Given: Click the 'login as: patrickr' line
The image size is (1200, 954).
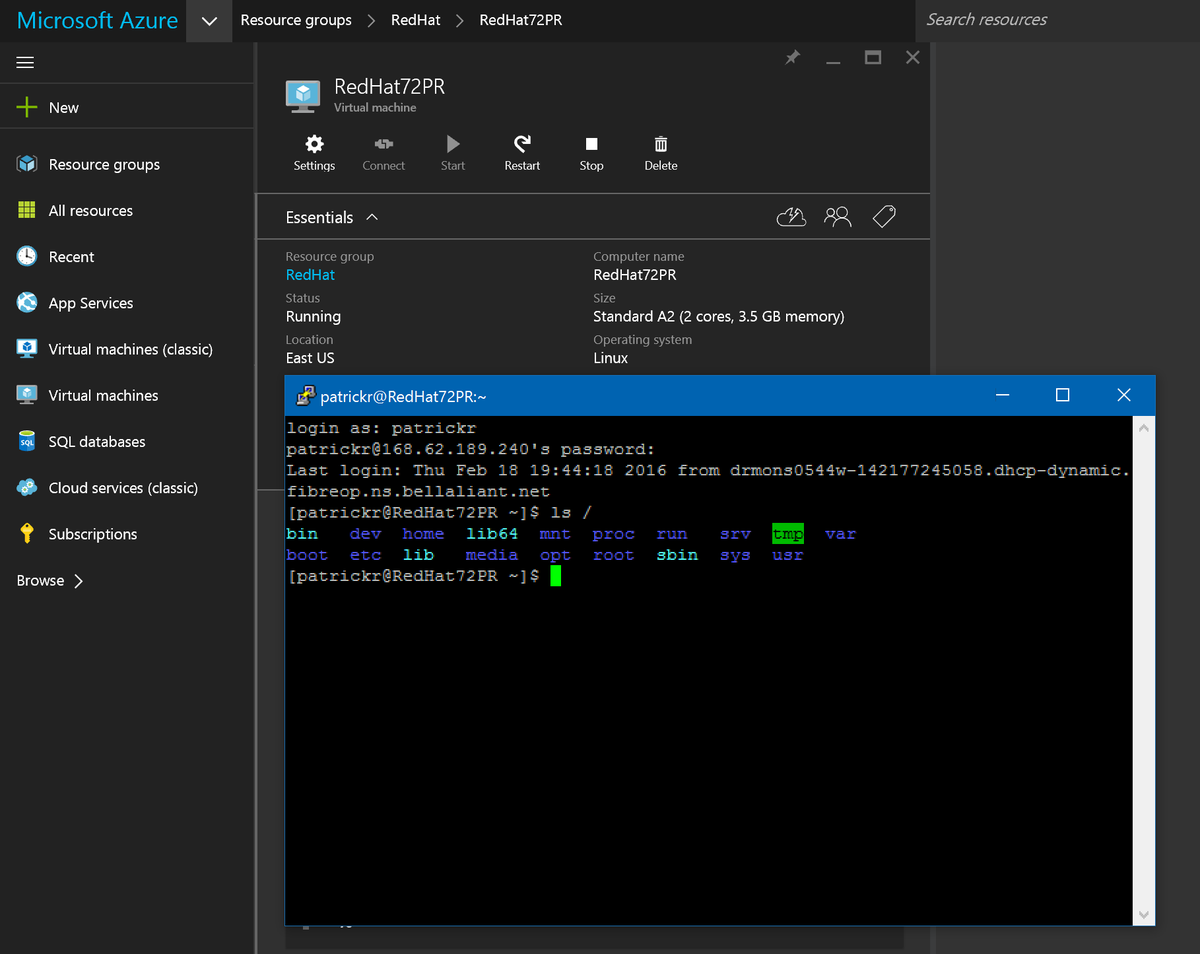Looking at the screenshot, I should tap(381, 428).
